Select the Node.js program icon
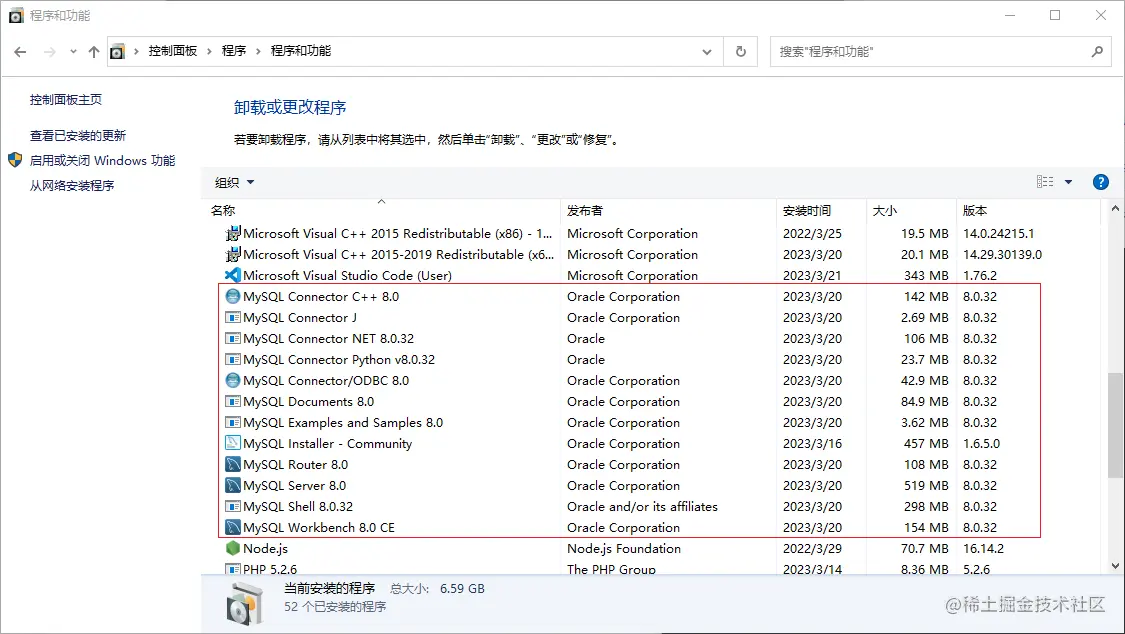The height and width of the screenshot is (634, 1125). [x=232, y=548]
